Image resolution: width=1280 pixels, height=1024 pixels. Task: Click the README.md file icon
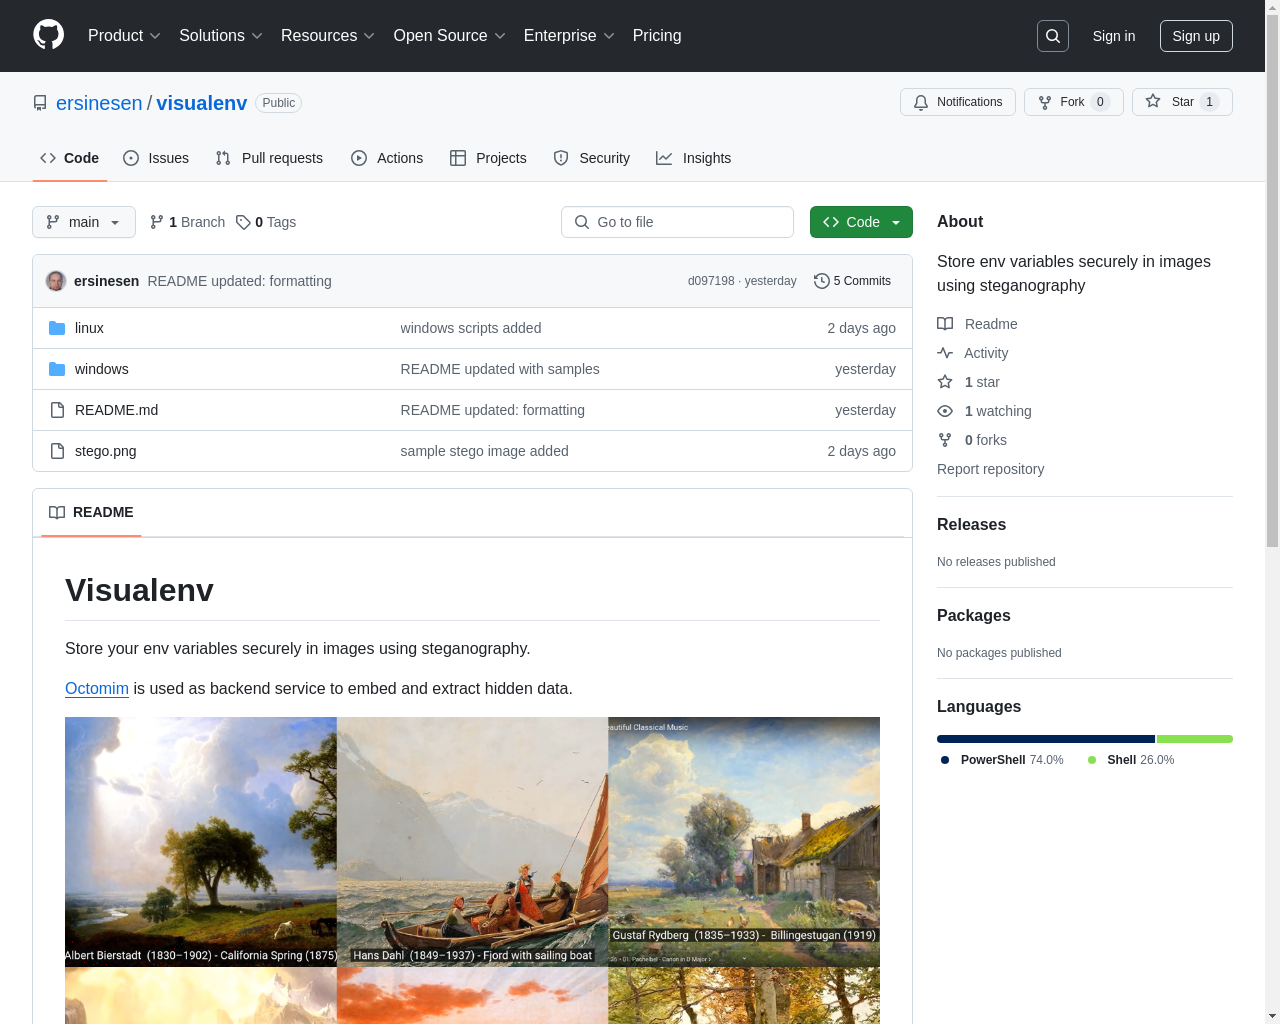coord(57,410)
